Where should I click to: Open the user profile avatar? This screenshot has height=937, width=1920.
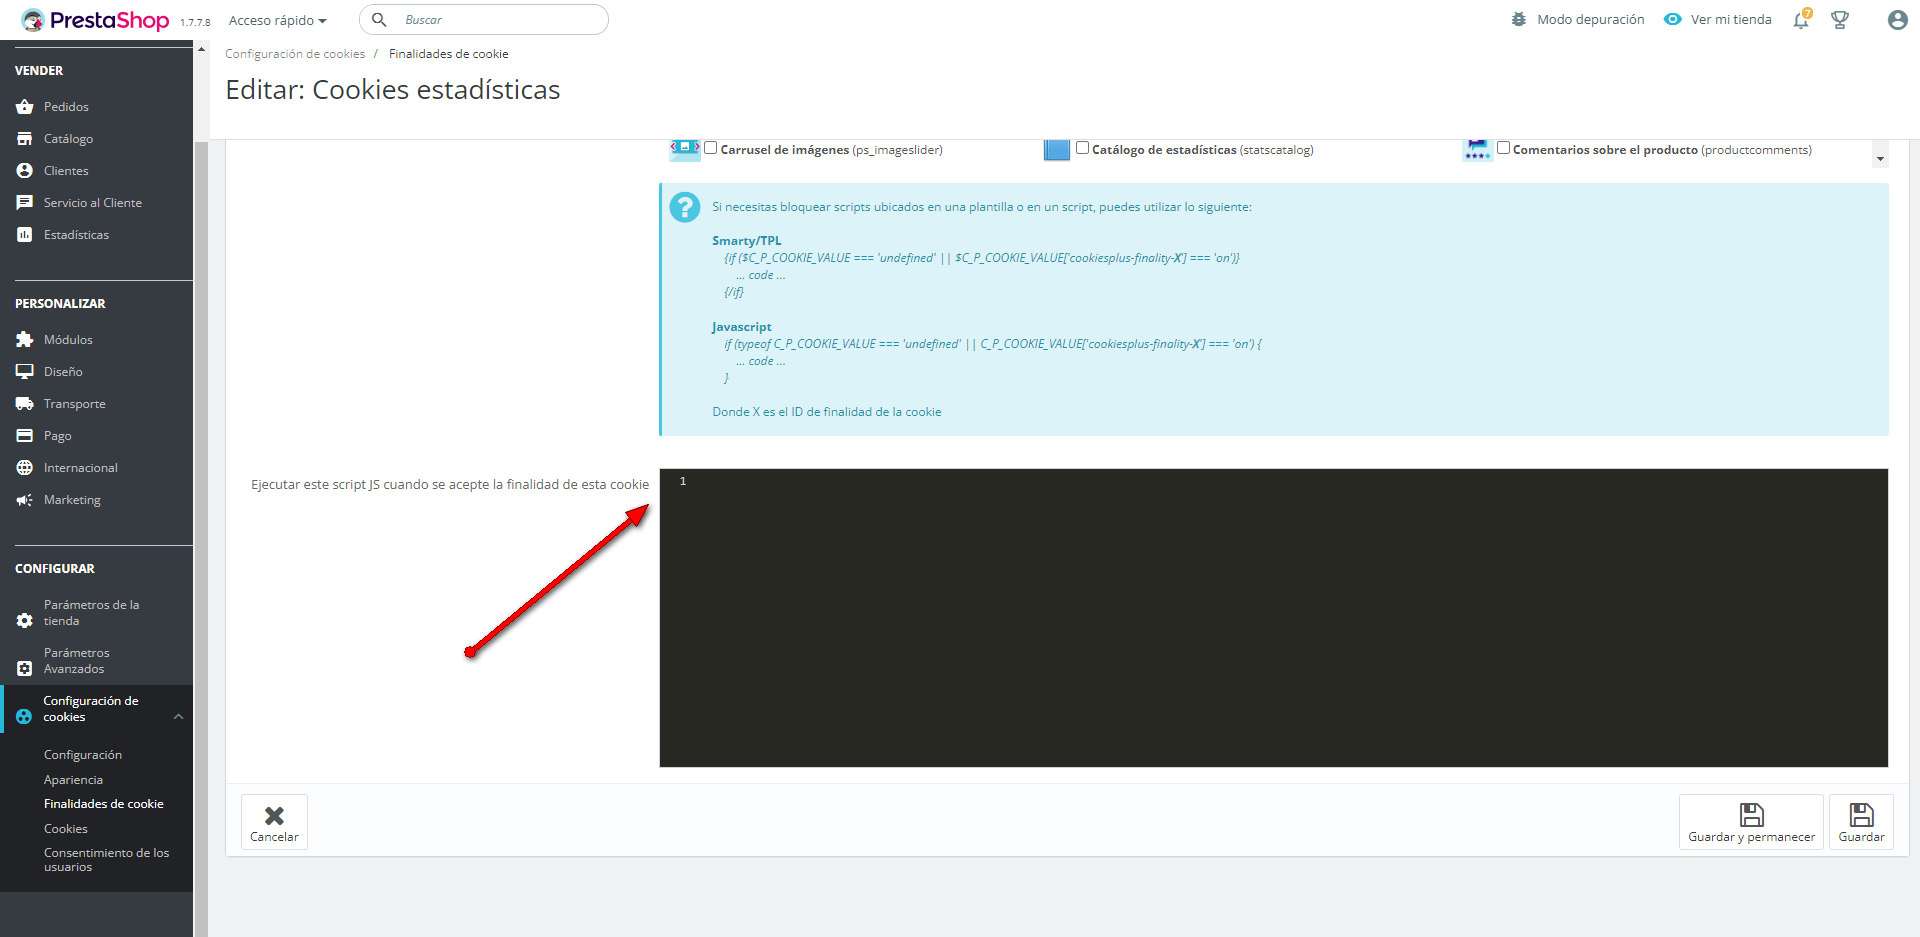[1897, 20]
